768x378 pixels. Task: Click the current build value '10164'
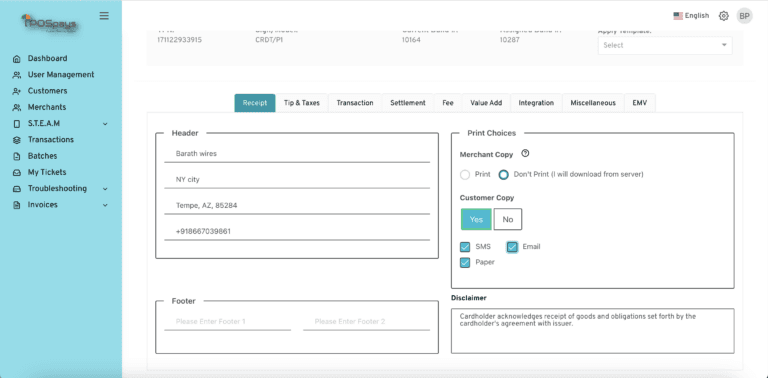[x=411, y=40]
